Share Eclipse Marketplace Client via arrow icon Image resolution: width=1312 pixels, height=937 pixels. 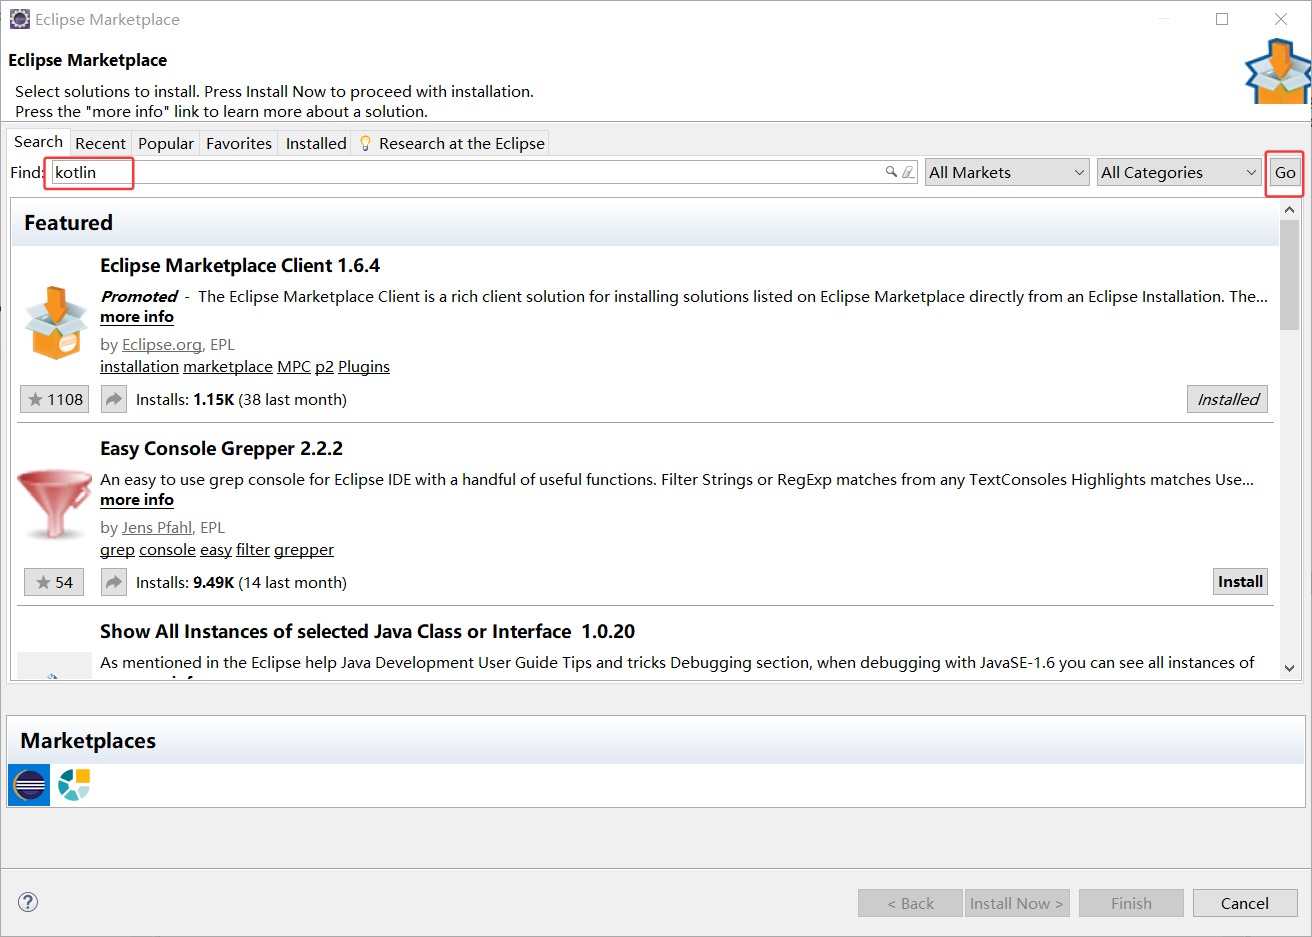[x=114, y=399]
